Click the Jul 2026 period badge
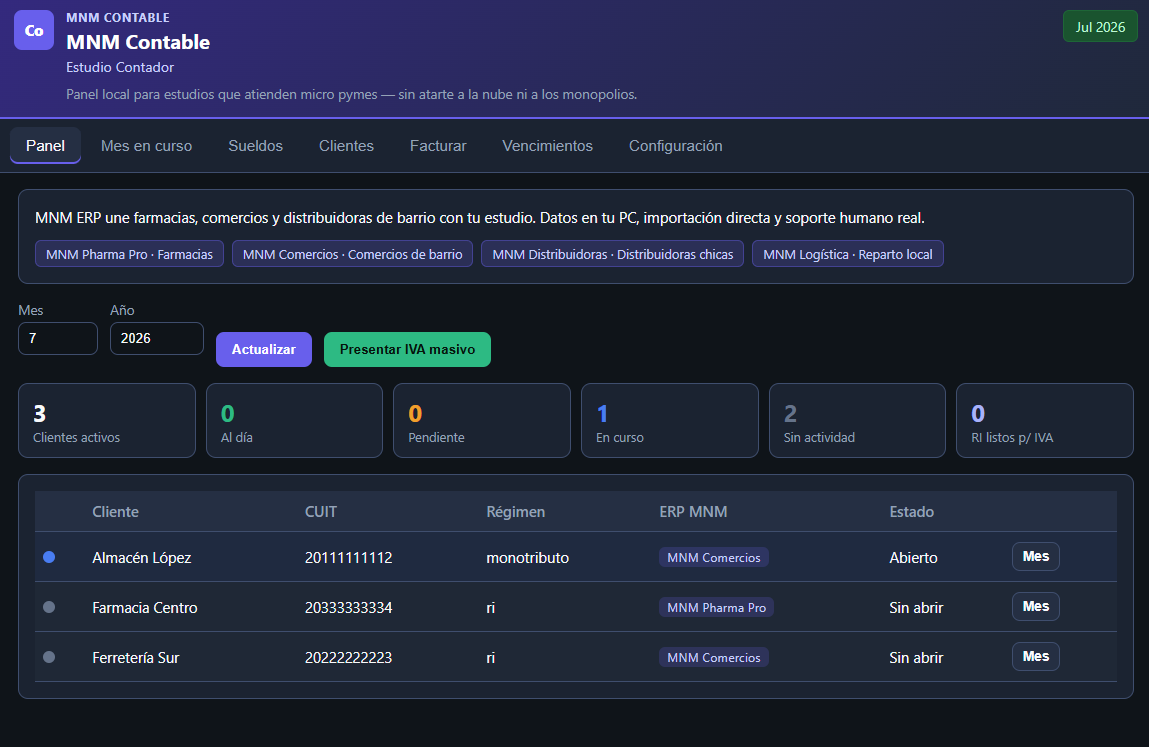1149x747 pixels. pyautogui.click(x=1100, y=27)
